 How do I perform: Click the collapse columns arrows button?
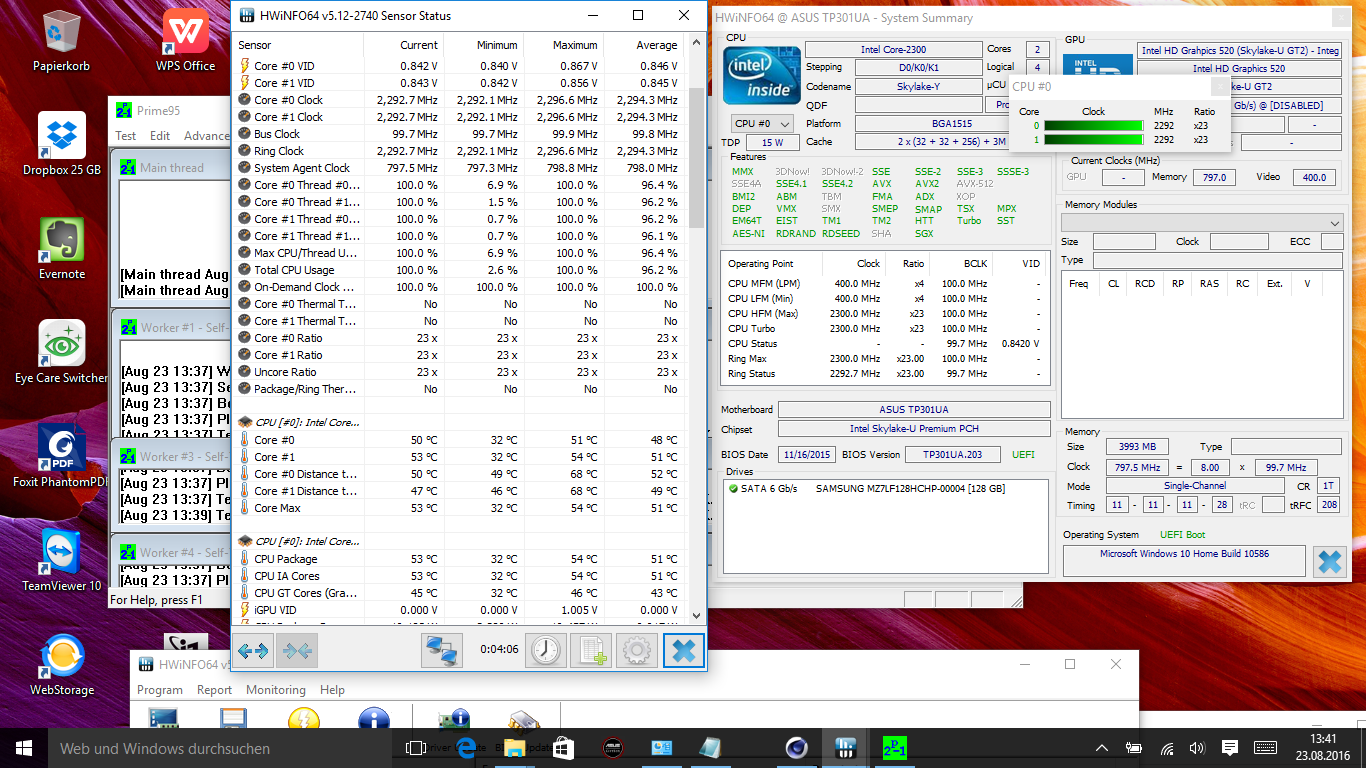click(x=298, y=651)
